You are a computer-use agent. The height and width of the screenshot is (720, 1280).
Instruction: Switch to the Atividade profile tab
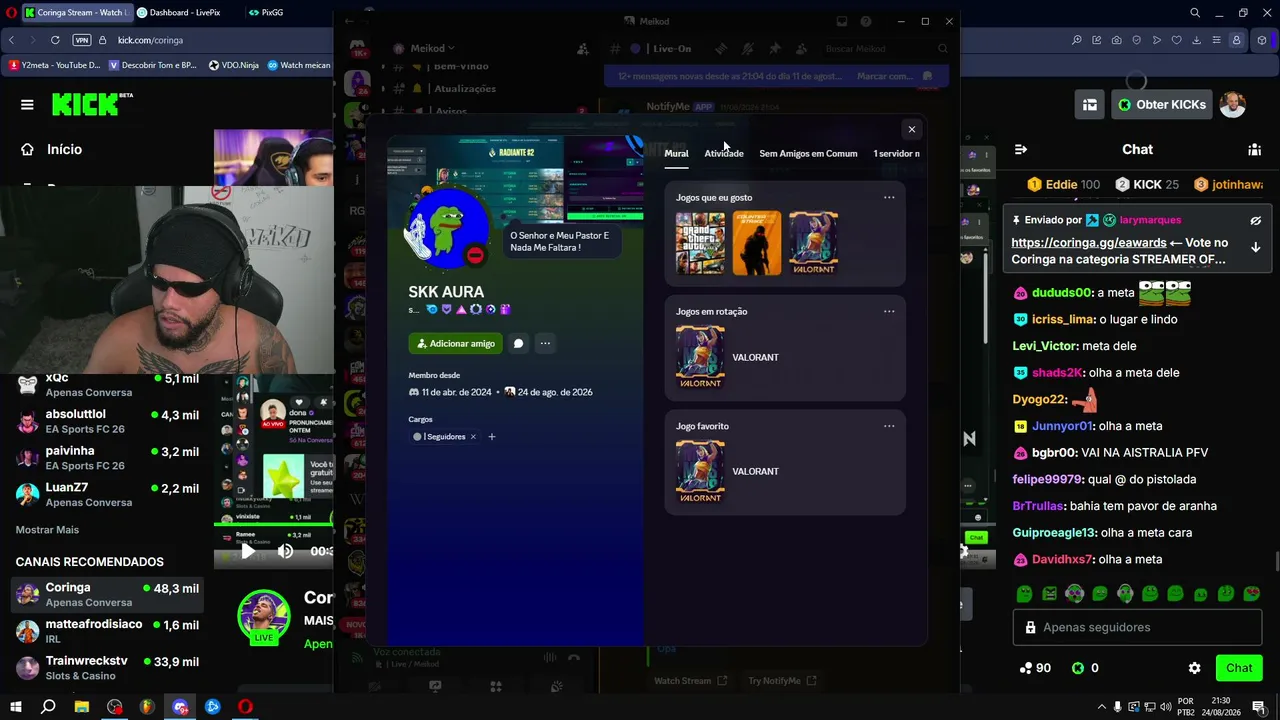[x=724, y=153]
